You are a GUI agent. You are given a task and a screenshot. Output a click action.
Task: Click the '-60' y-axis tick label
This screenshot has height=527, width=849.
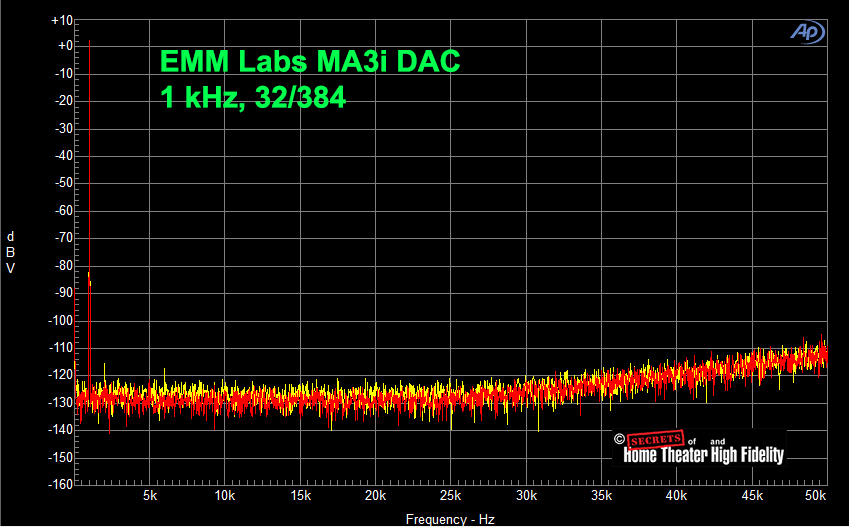(x=63, y=210)
